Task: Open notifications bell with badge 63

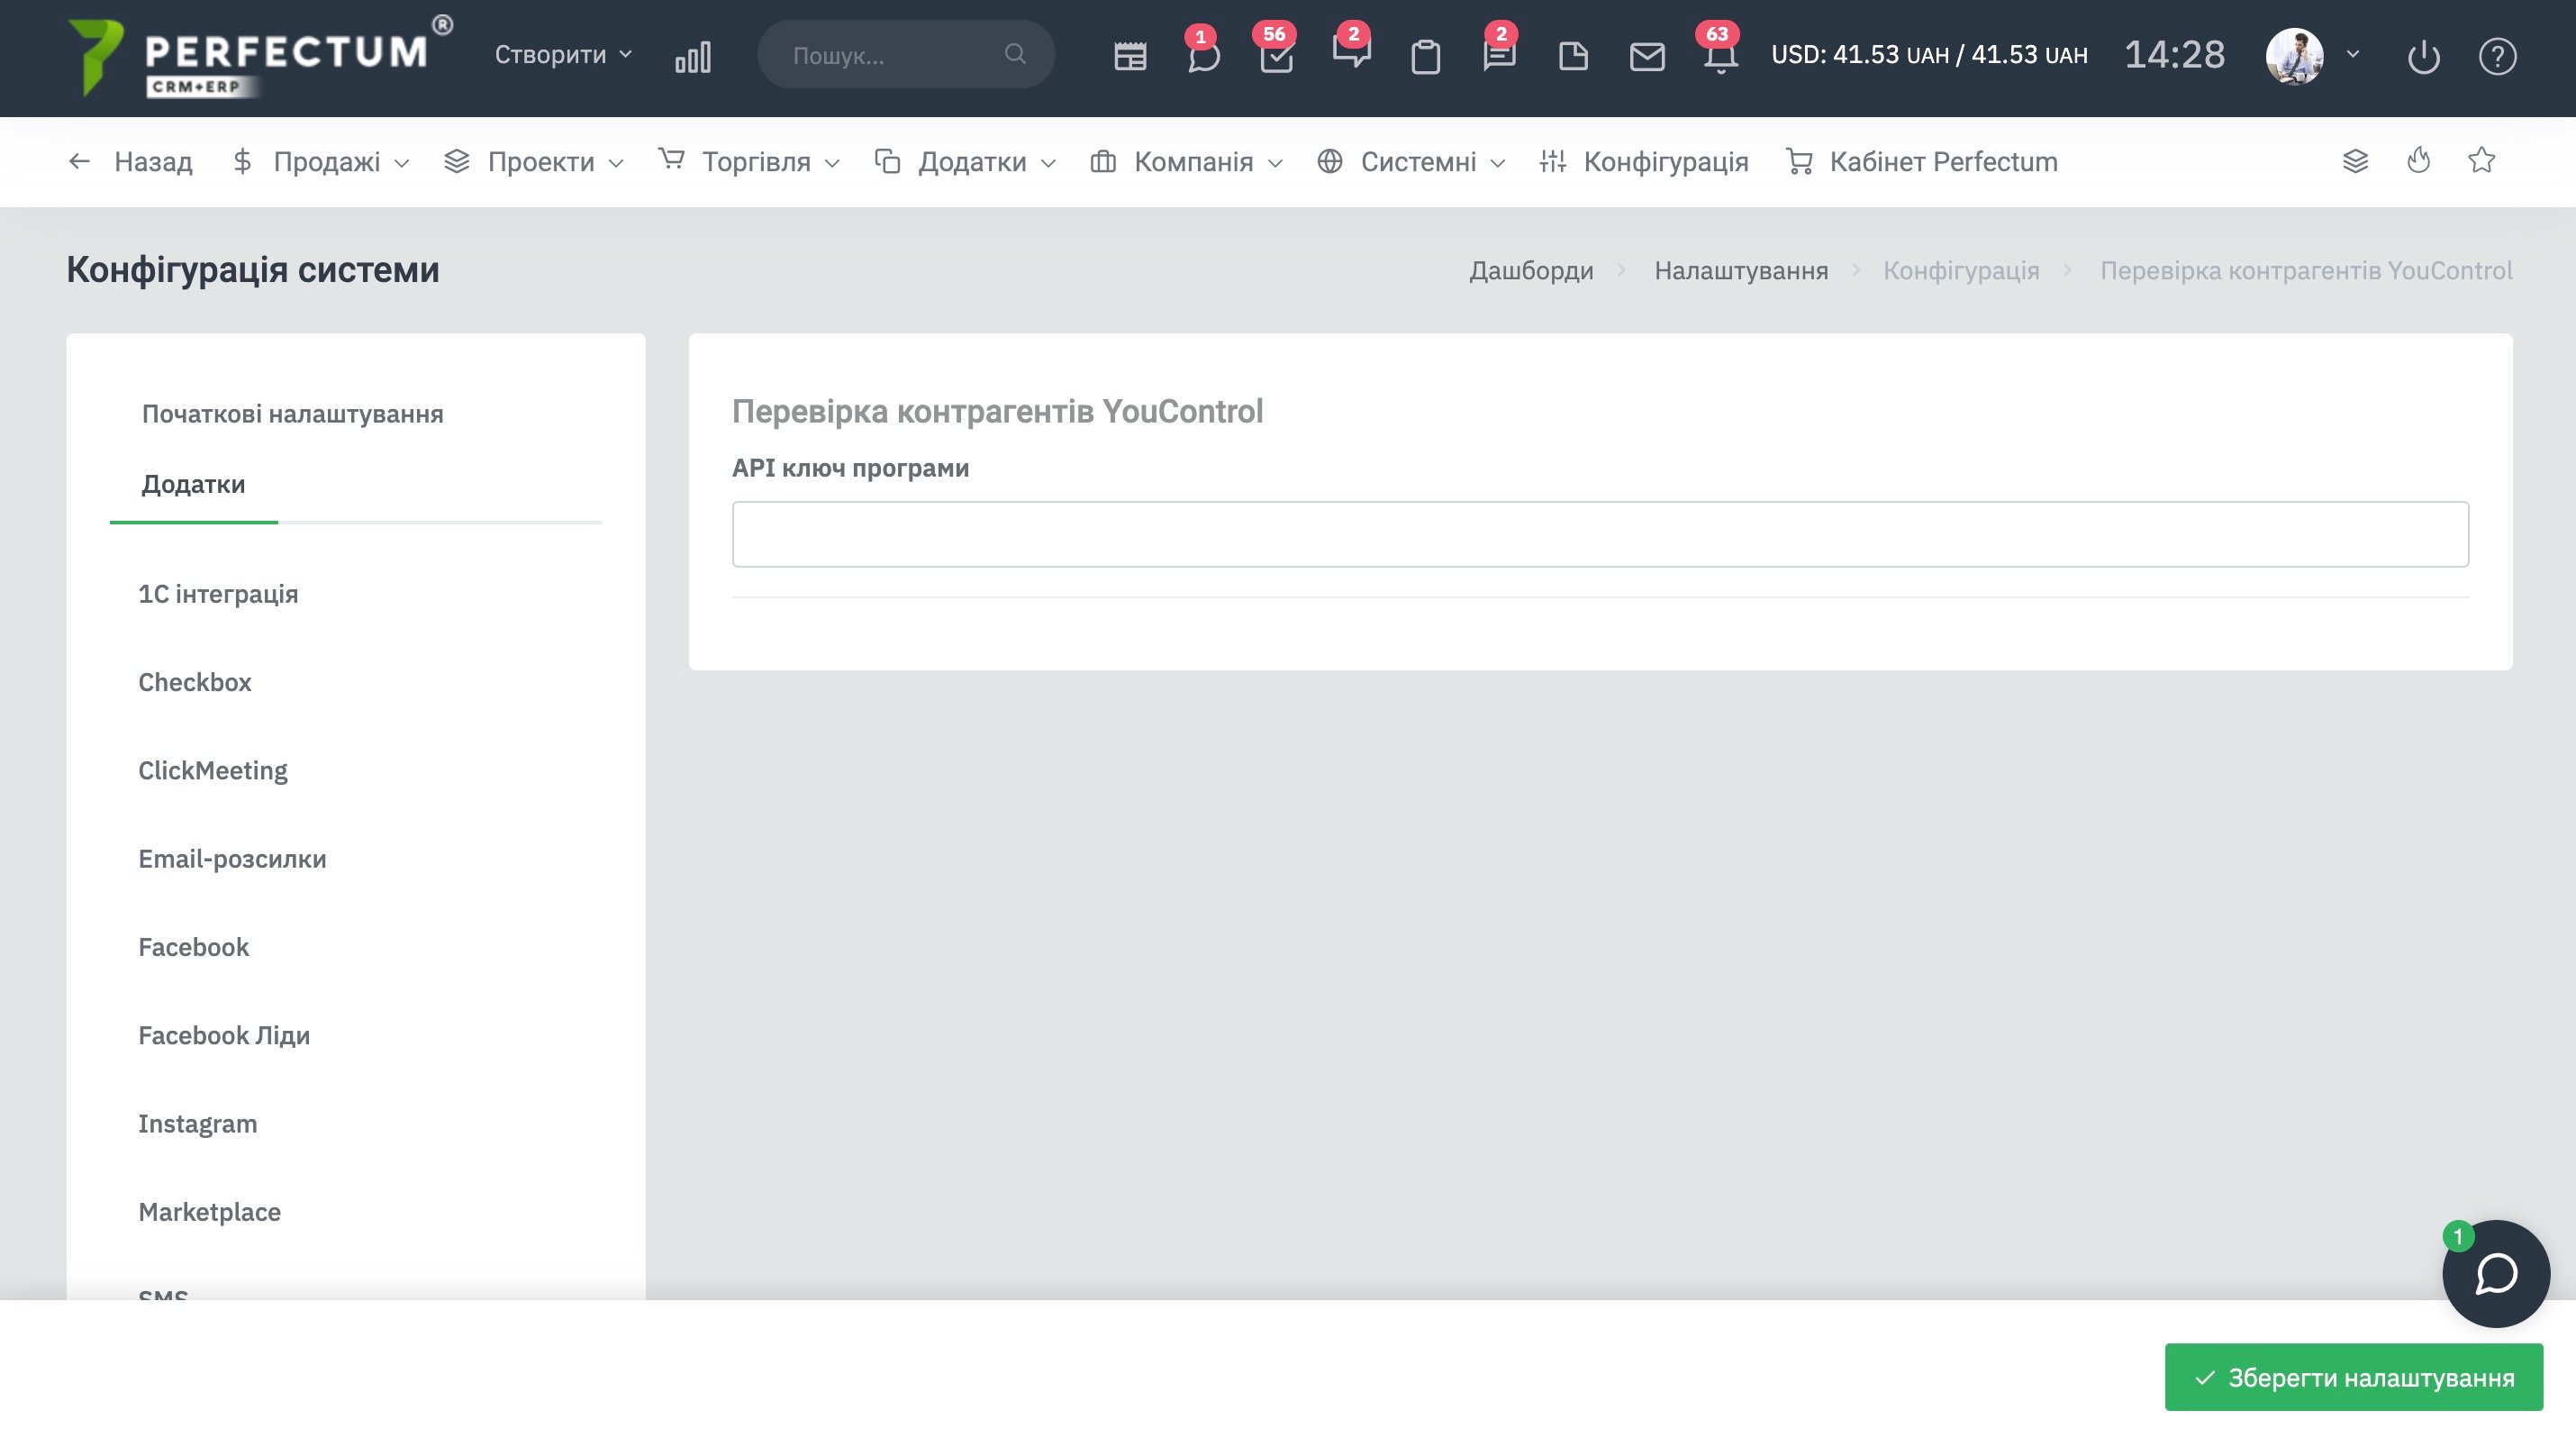Action: pos(1721,58)
